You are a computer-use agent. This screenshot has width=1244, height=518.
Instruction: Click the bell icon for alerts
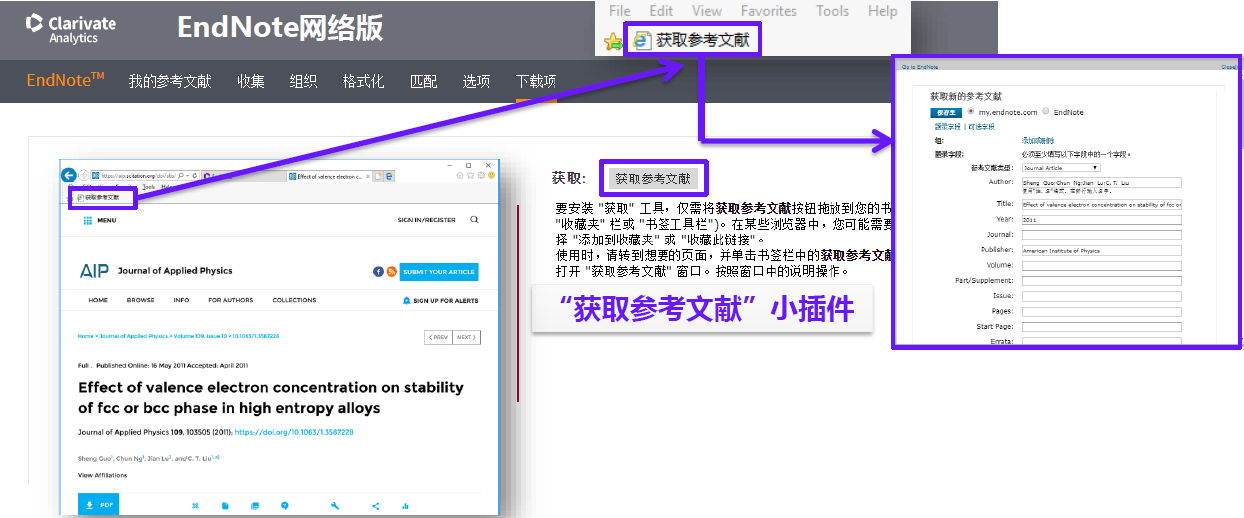tap(406, 300)
